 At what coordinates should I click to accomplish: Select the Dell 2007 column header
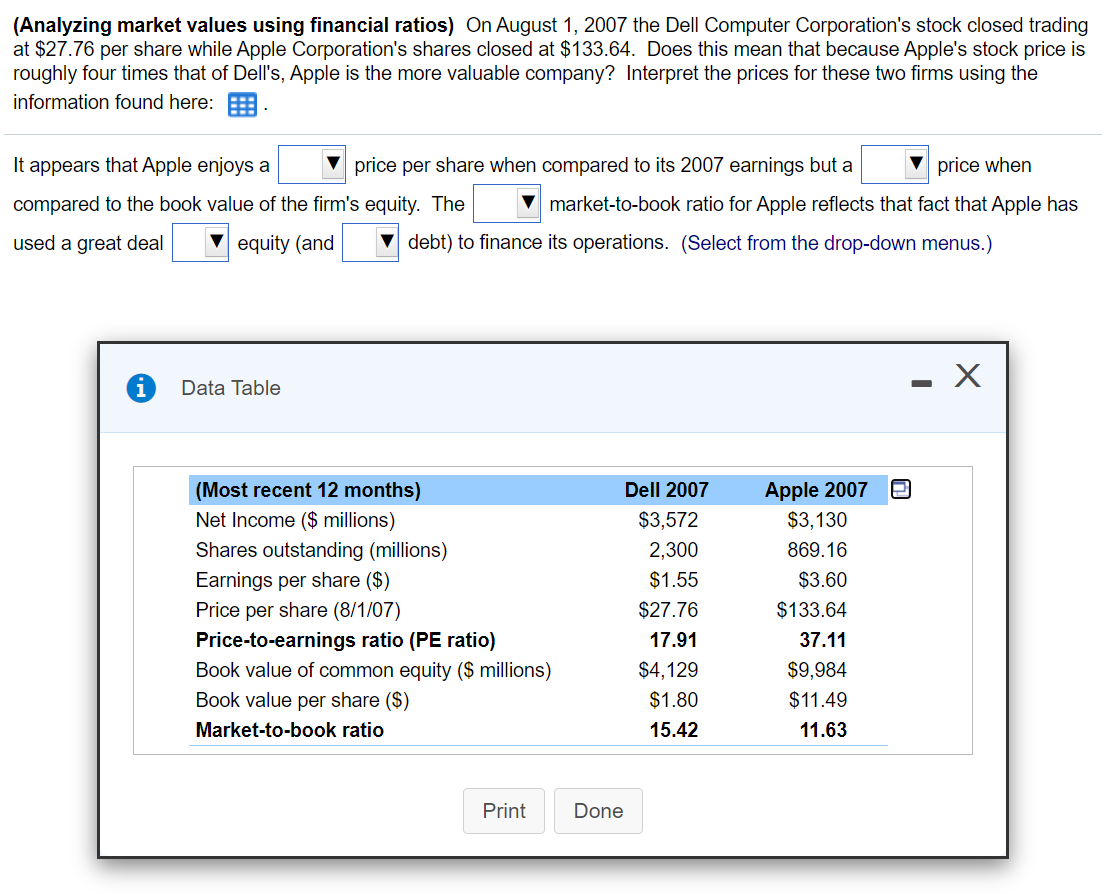tap(666, 489)
